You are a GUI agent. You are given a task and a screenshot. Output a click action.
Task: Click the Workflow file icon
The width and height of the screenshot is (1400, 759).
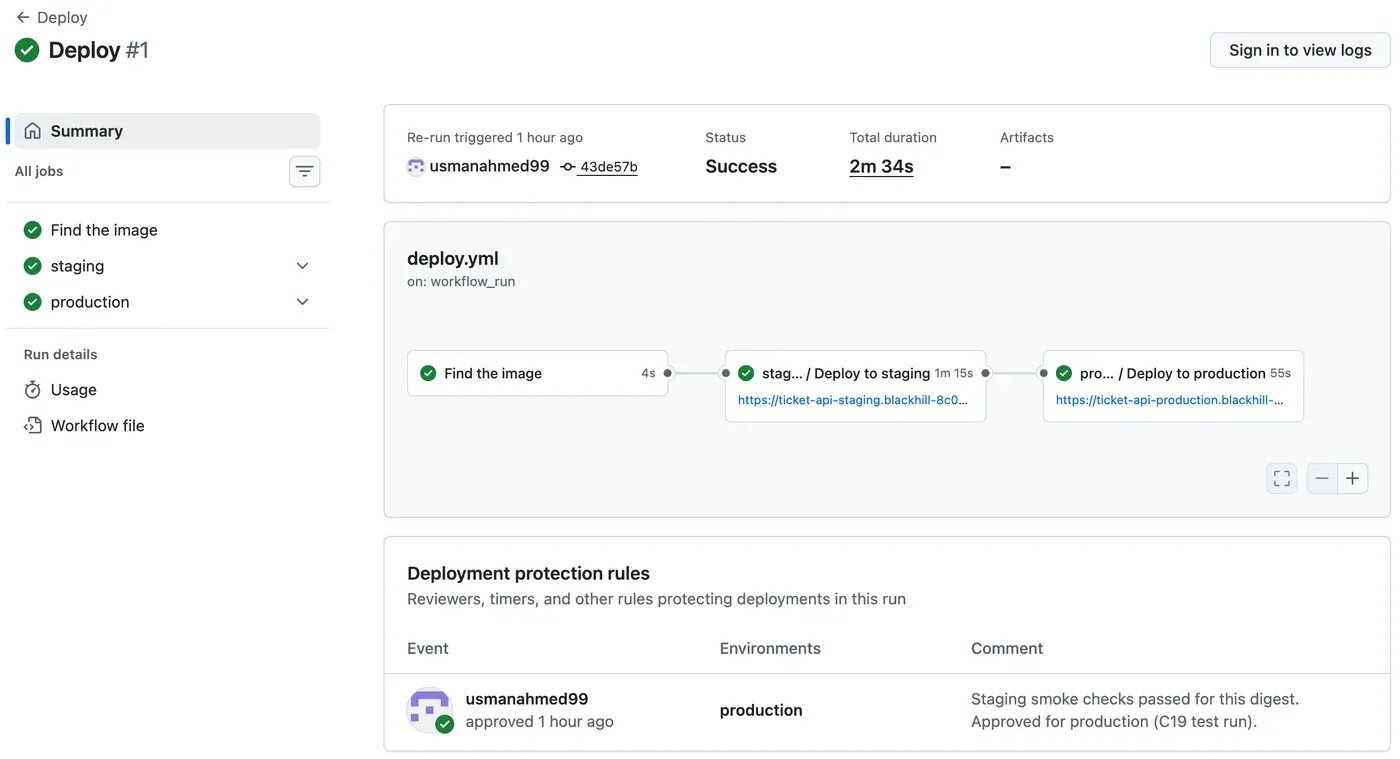(x=33, y=426)
